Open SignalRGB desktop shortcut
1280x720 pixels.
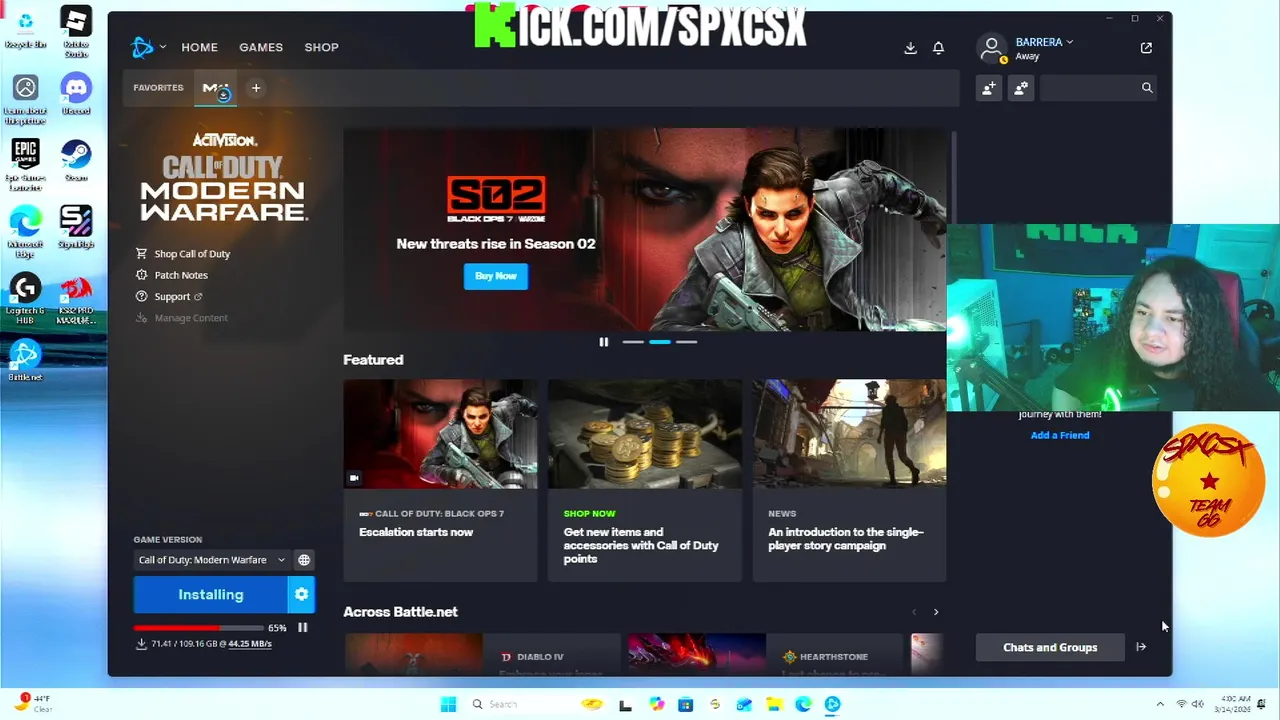76,228
